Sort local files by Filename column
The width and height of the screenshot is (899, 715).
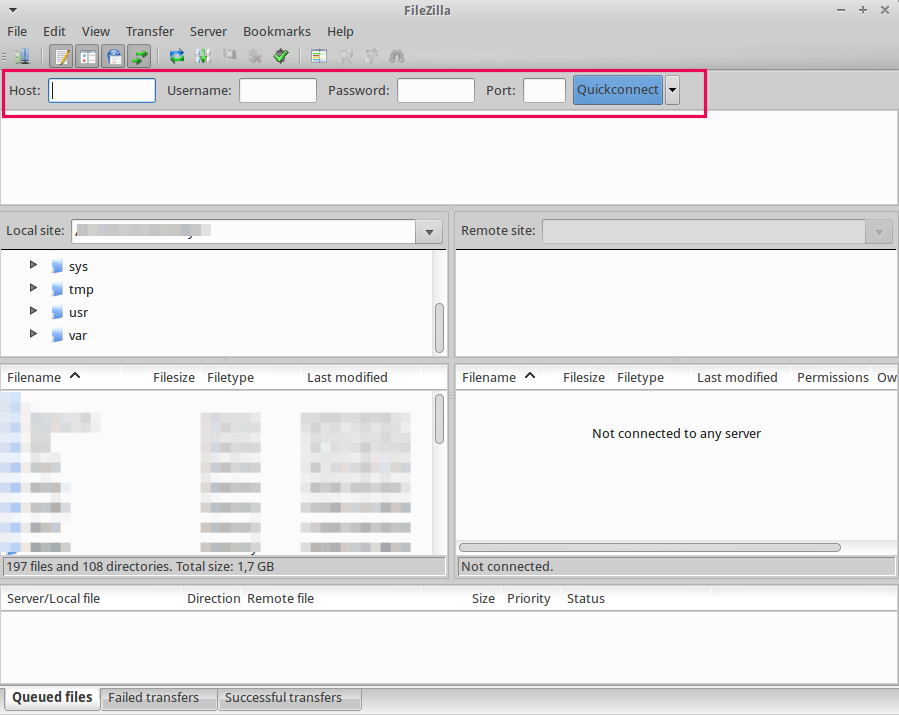click(x=60, y=377)
